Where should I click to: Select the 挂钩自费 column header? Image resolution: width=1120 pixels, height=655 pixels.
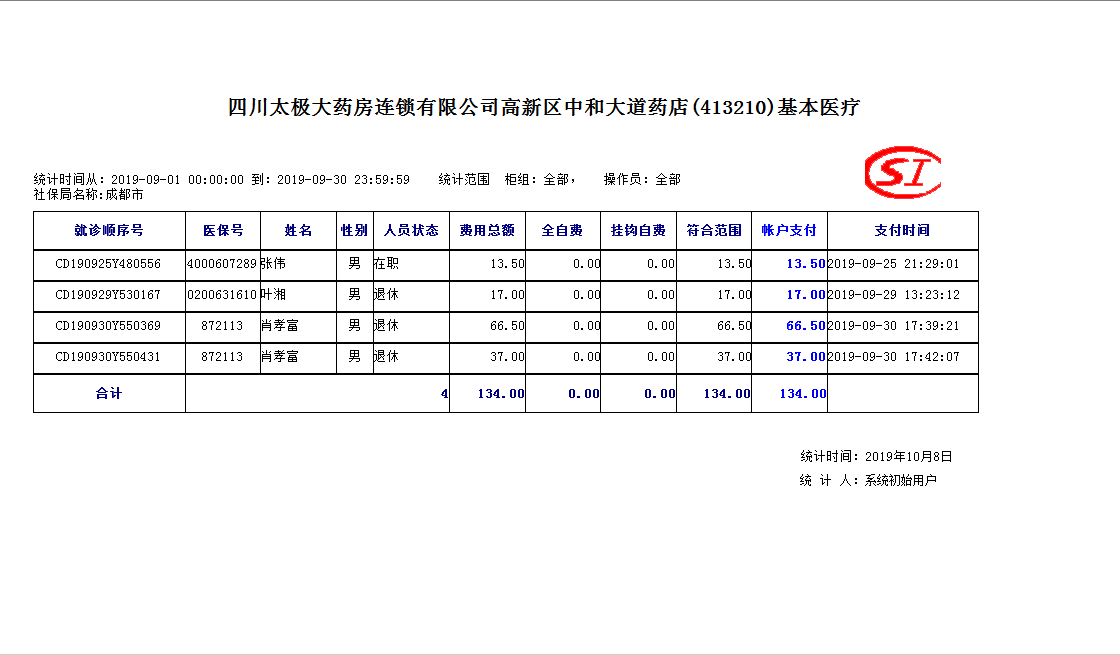click(x=639, y=231)
